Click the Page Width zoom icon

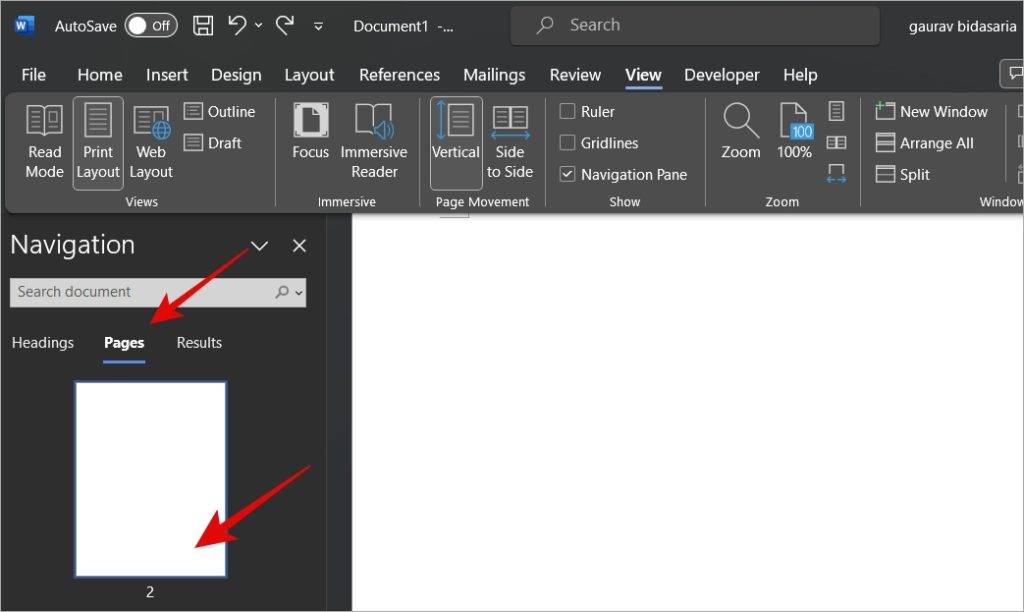click(837, 173)
